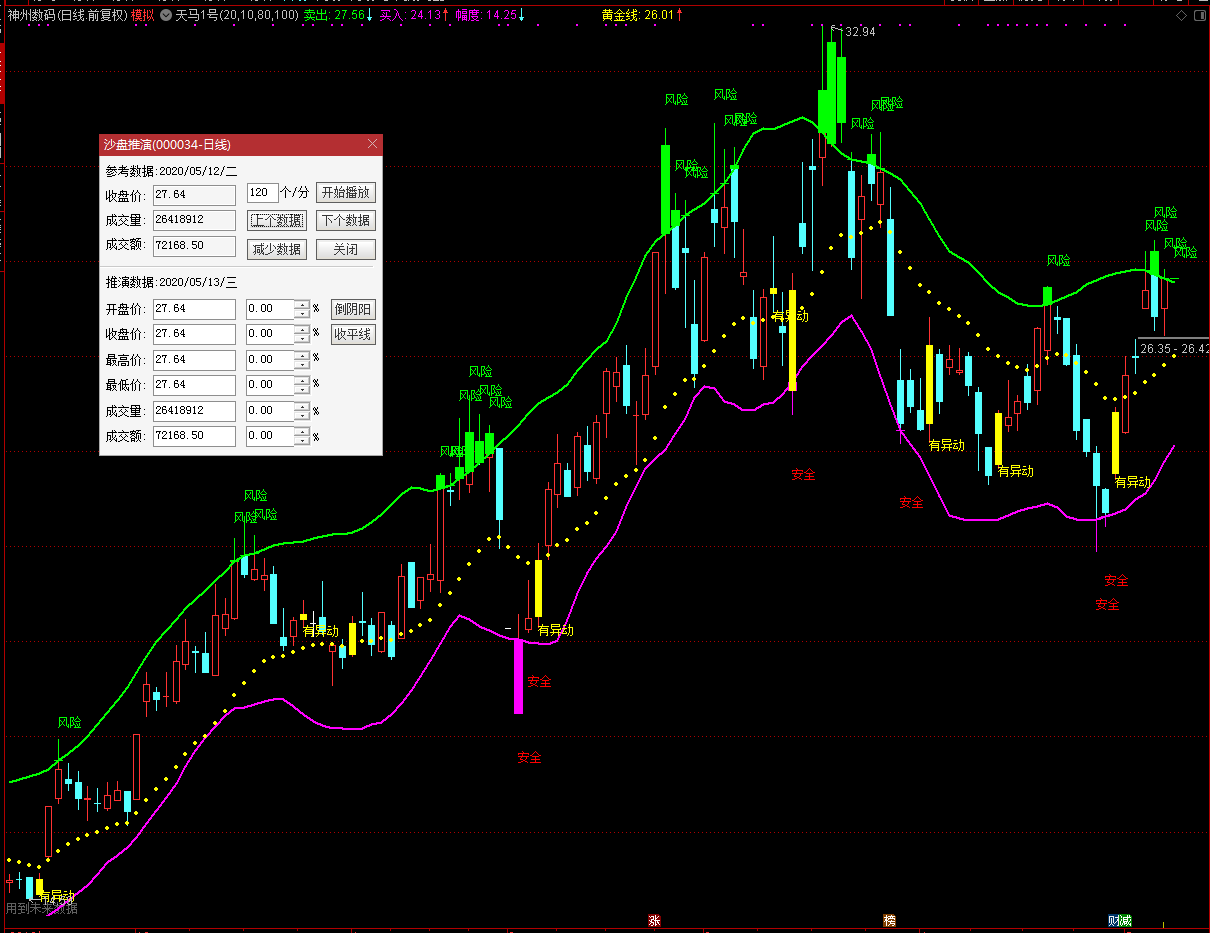The height and width of the screenshot is (933, 1210).
Task: Click the 倒阴阳 button
Action: (353, 309)
